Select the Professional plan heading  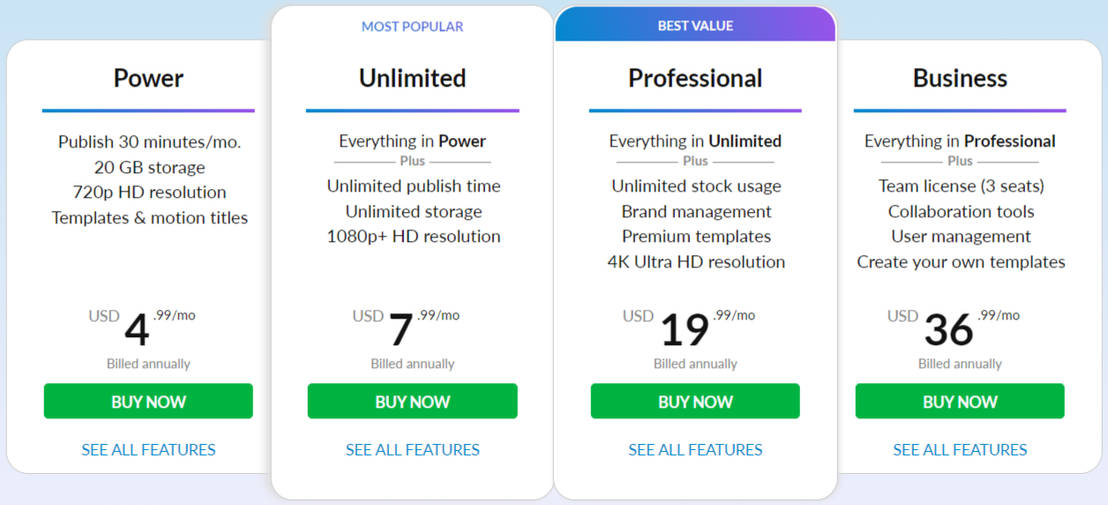tap(695, 78)
